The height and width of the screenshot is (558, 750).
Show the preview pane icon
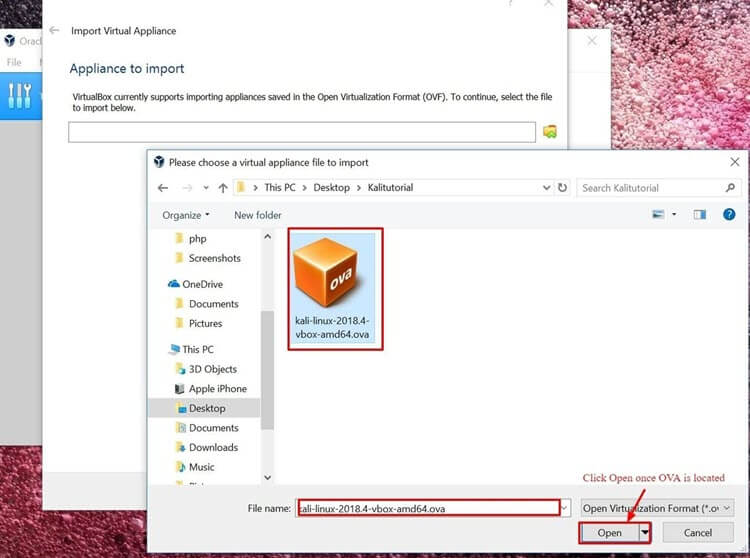point(700,214)
